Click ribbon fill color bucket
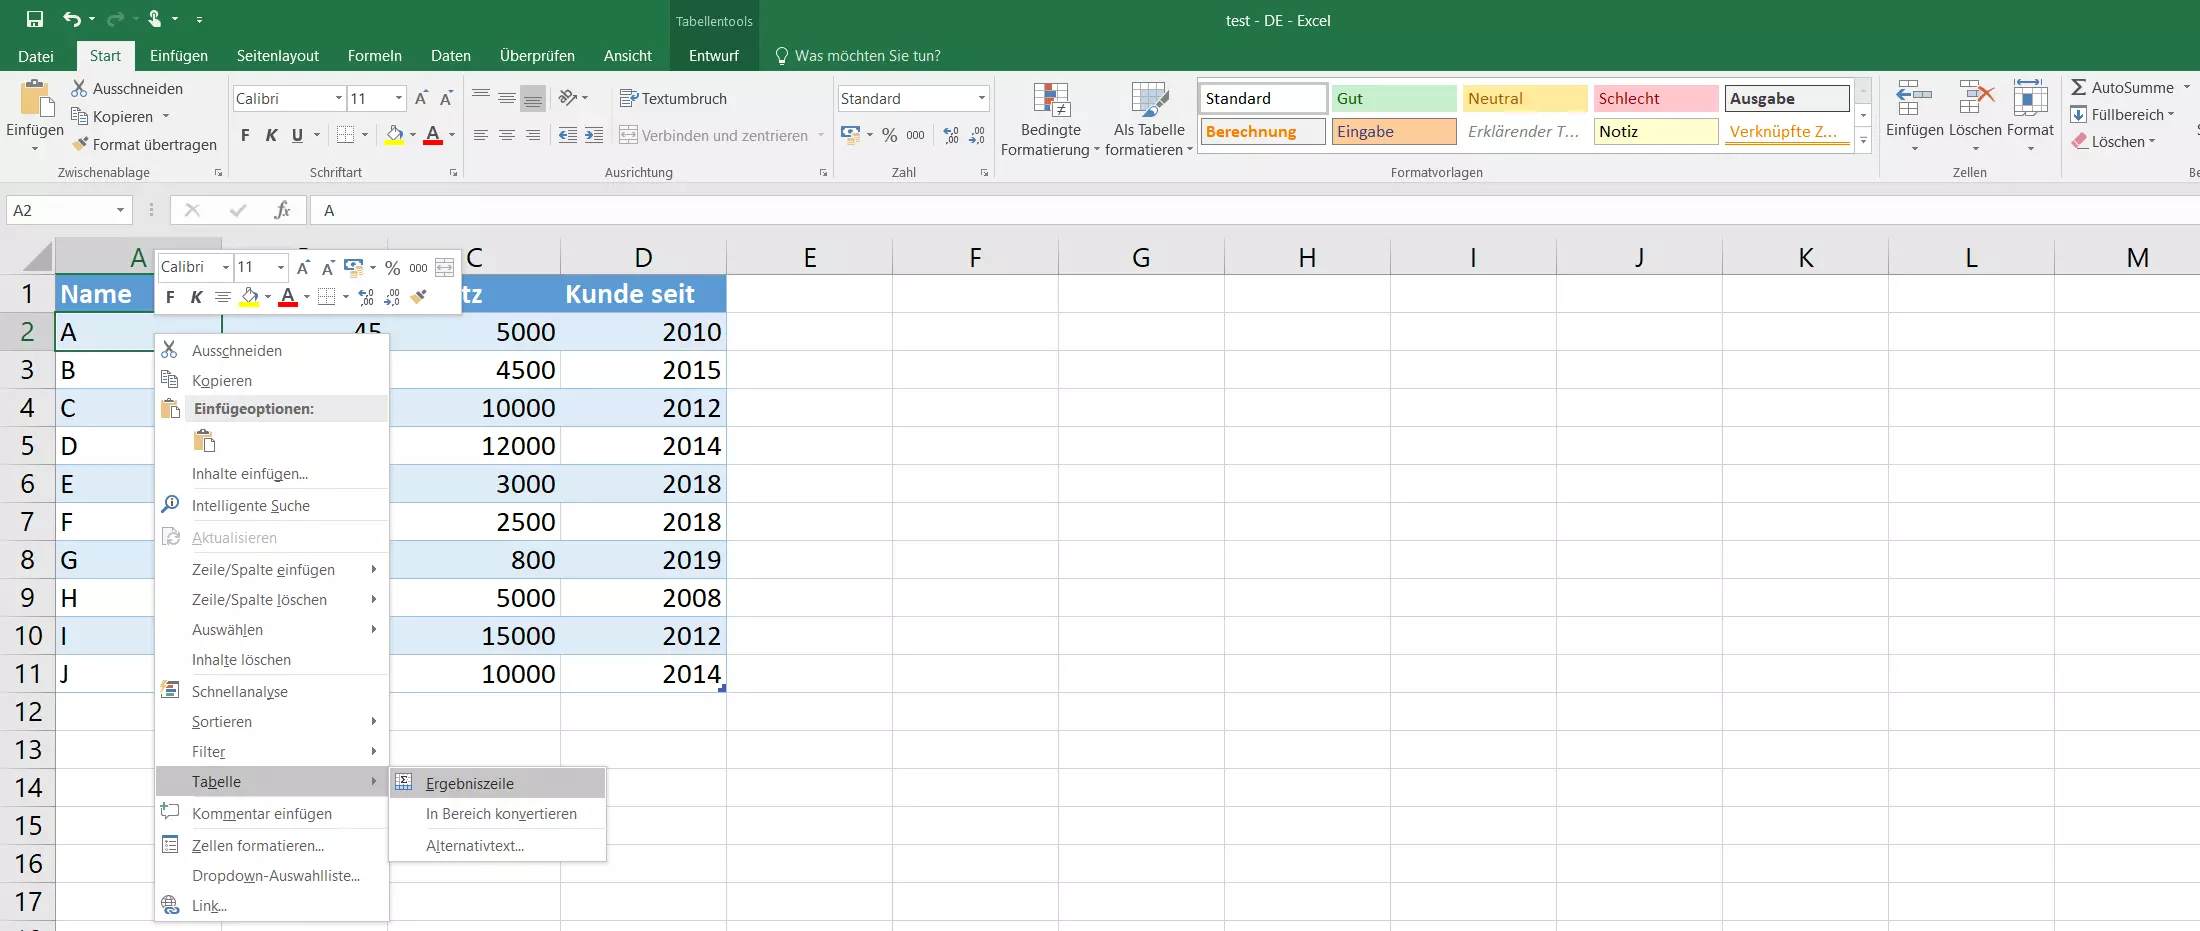This screenshot has height=931, width=2200. click(x=395, y=134)
